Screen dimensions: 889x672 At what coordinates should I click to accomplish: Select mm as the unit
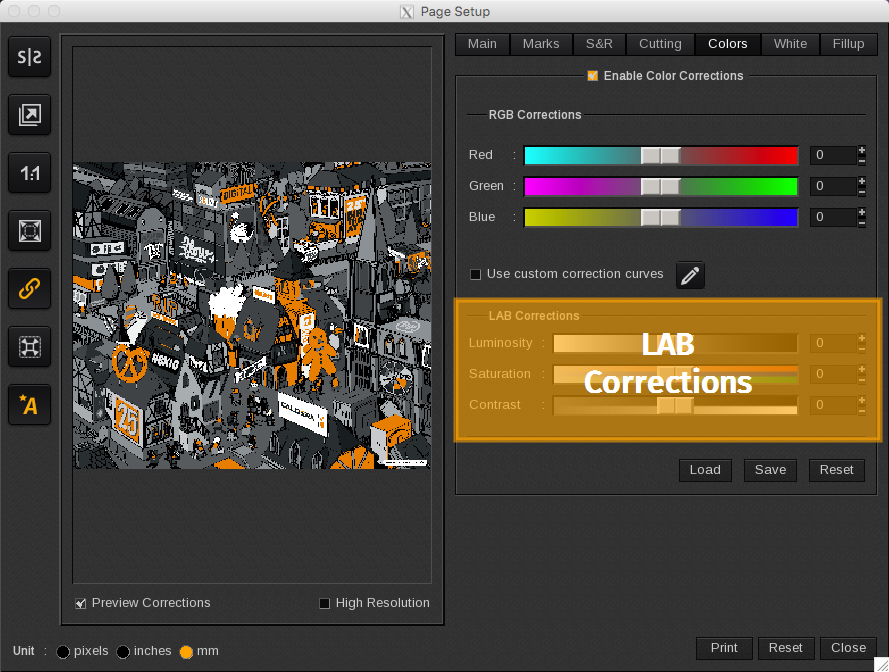click(x=186, y=651)
